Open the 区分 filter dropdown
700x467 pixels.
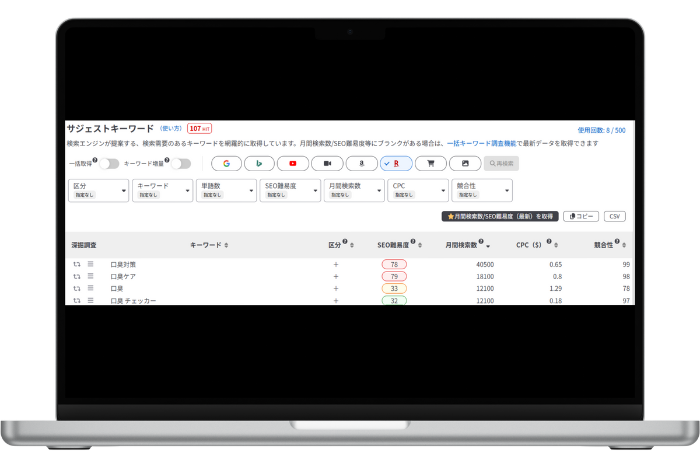[x=98, y=190]
